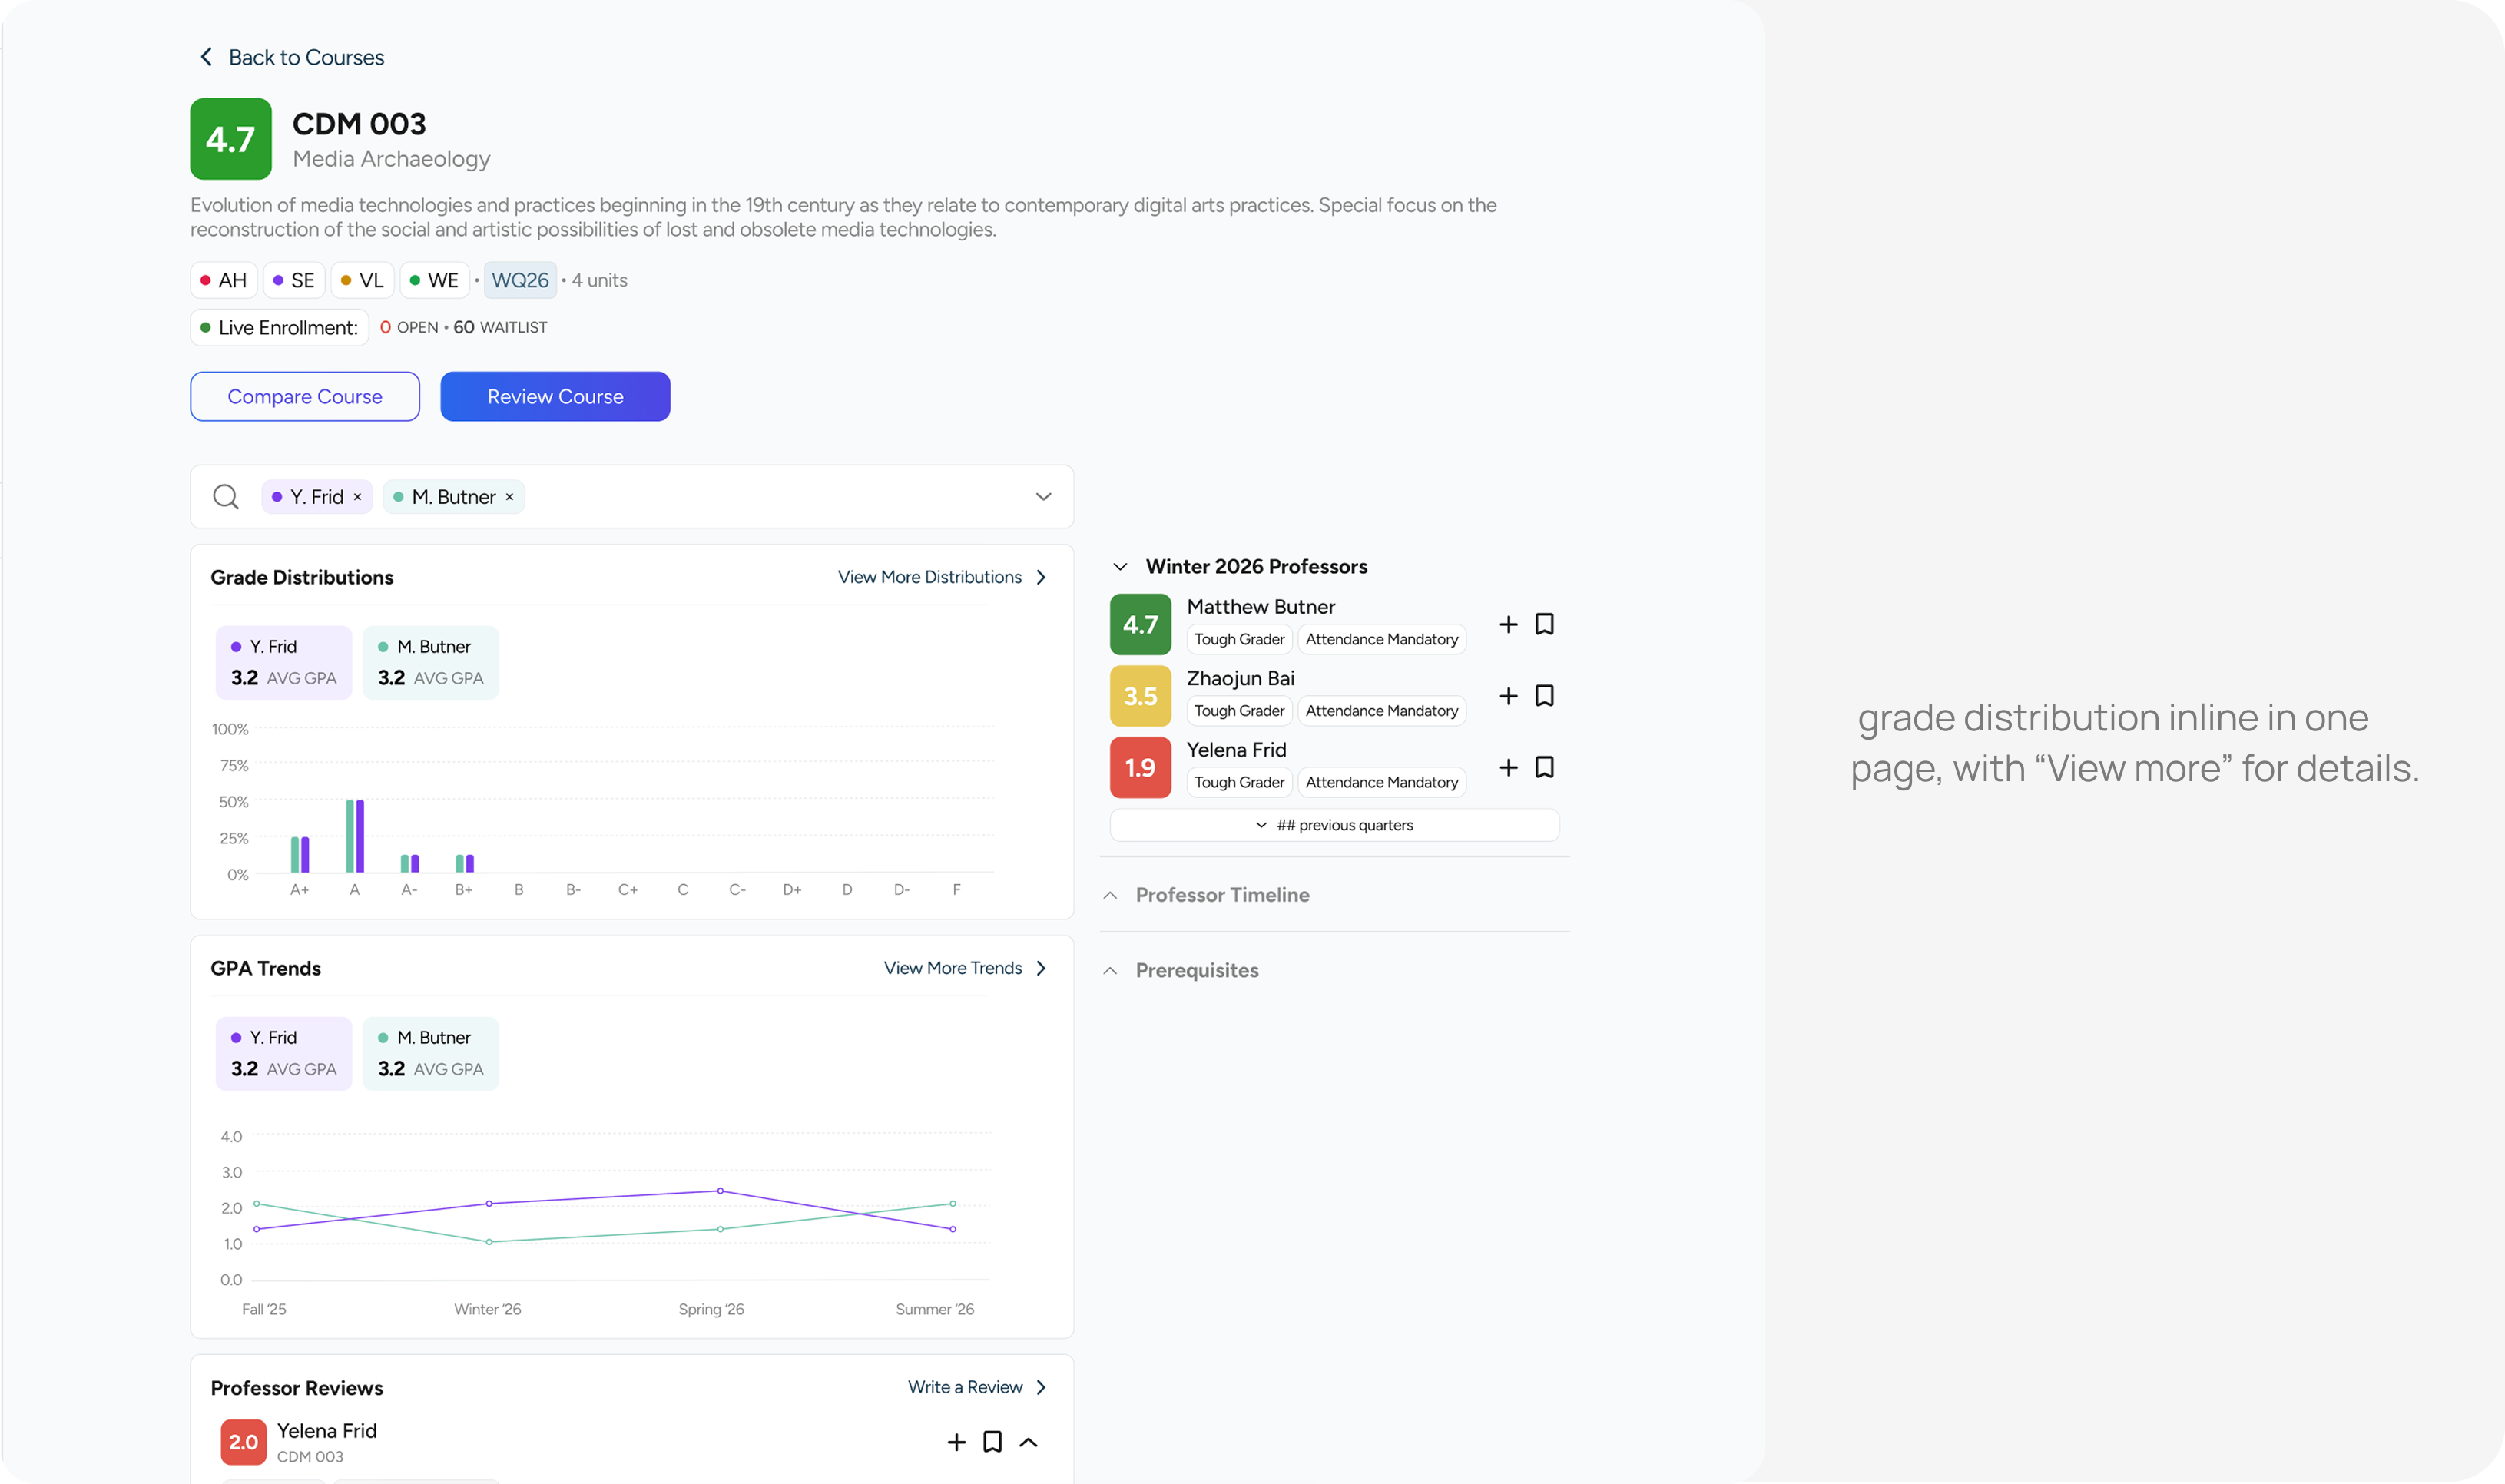Toggle Y. Frid legend in GPA Trends
Viewport: 2505px width, 1484px height.
click(284, 1053)
